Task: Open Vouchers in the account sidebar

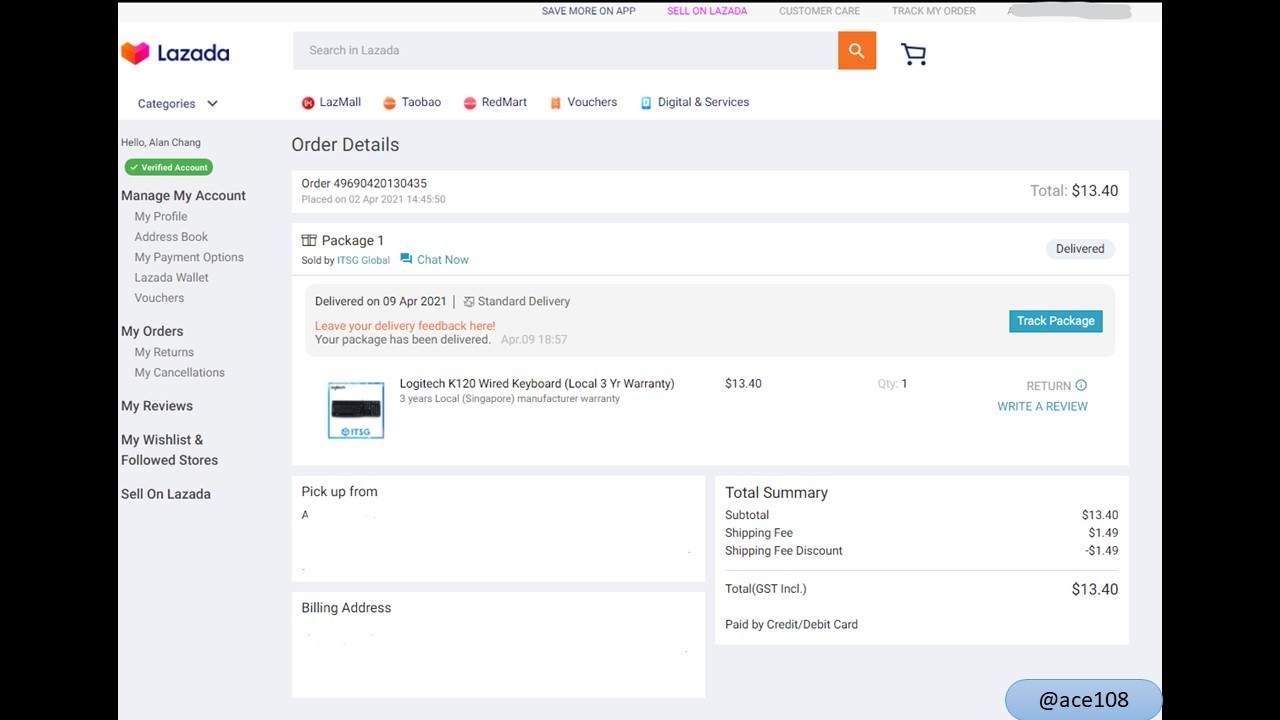Action: [159, 298]
